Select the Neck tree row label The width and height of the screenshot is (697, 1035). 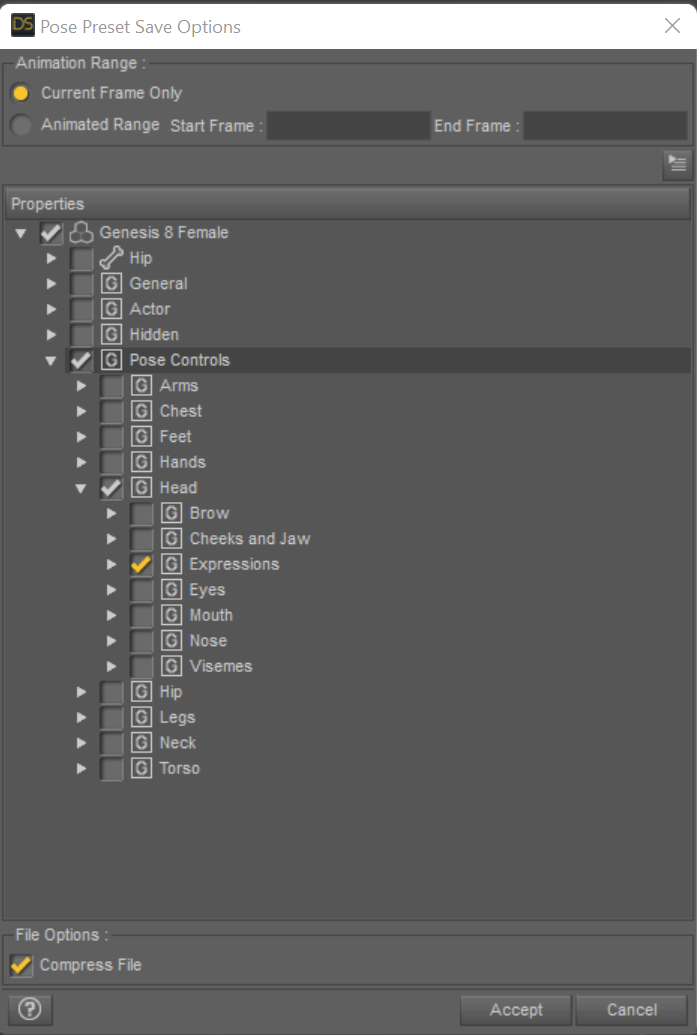pos(178,743)
